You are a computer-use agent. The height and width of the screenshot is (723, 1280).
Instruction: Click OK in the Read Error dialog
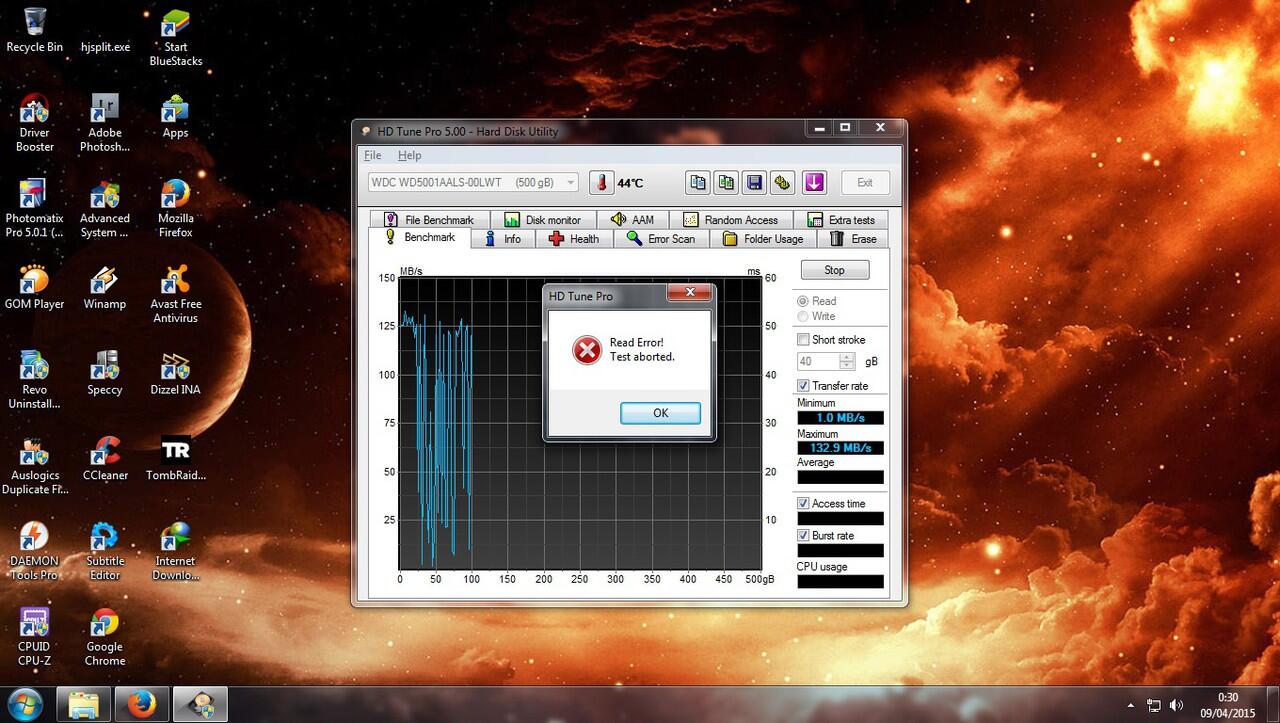[x=660, y=413]
